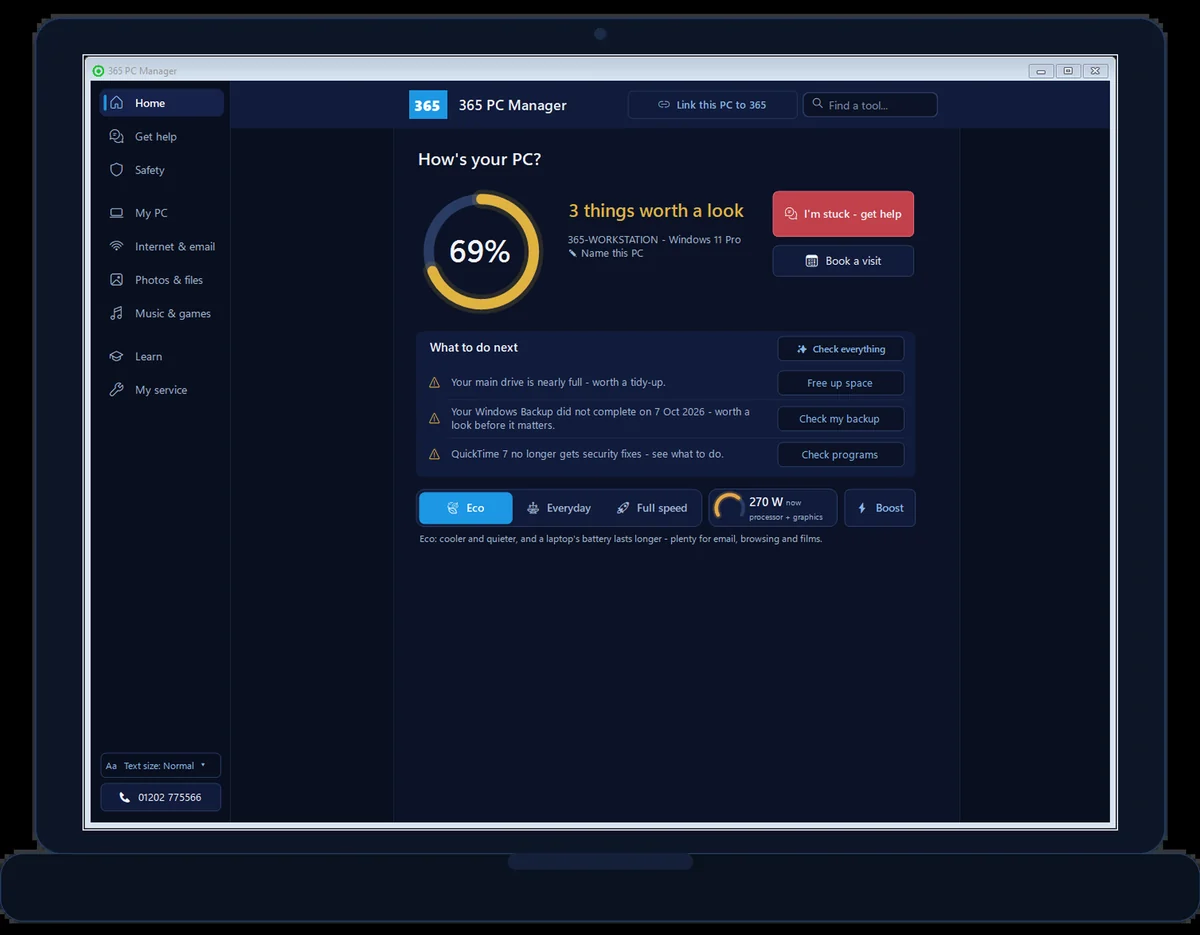This screenshot has width=1200, height=935.
Task: Click the Safety shield icon
Action: tap(117, 170)
